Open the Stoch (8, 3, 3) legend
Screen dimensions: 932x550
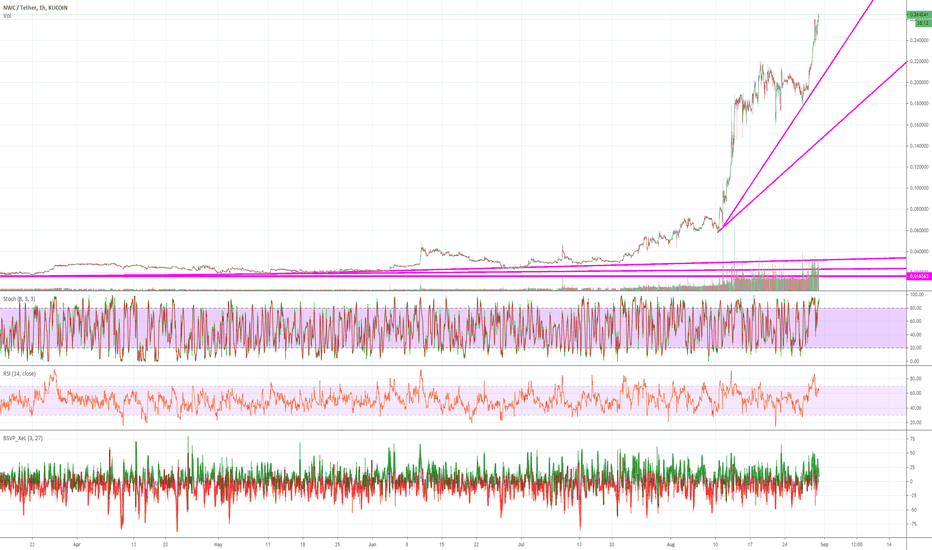coord(19,298)
